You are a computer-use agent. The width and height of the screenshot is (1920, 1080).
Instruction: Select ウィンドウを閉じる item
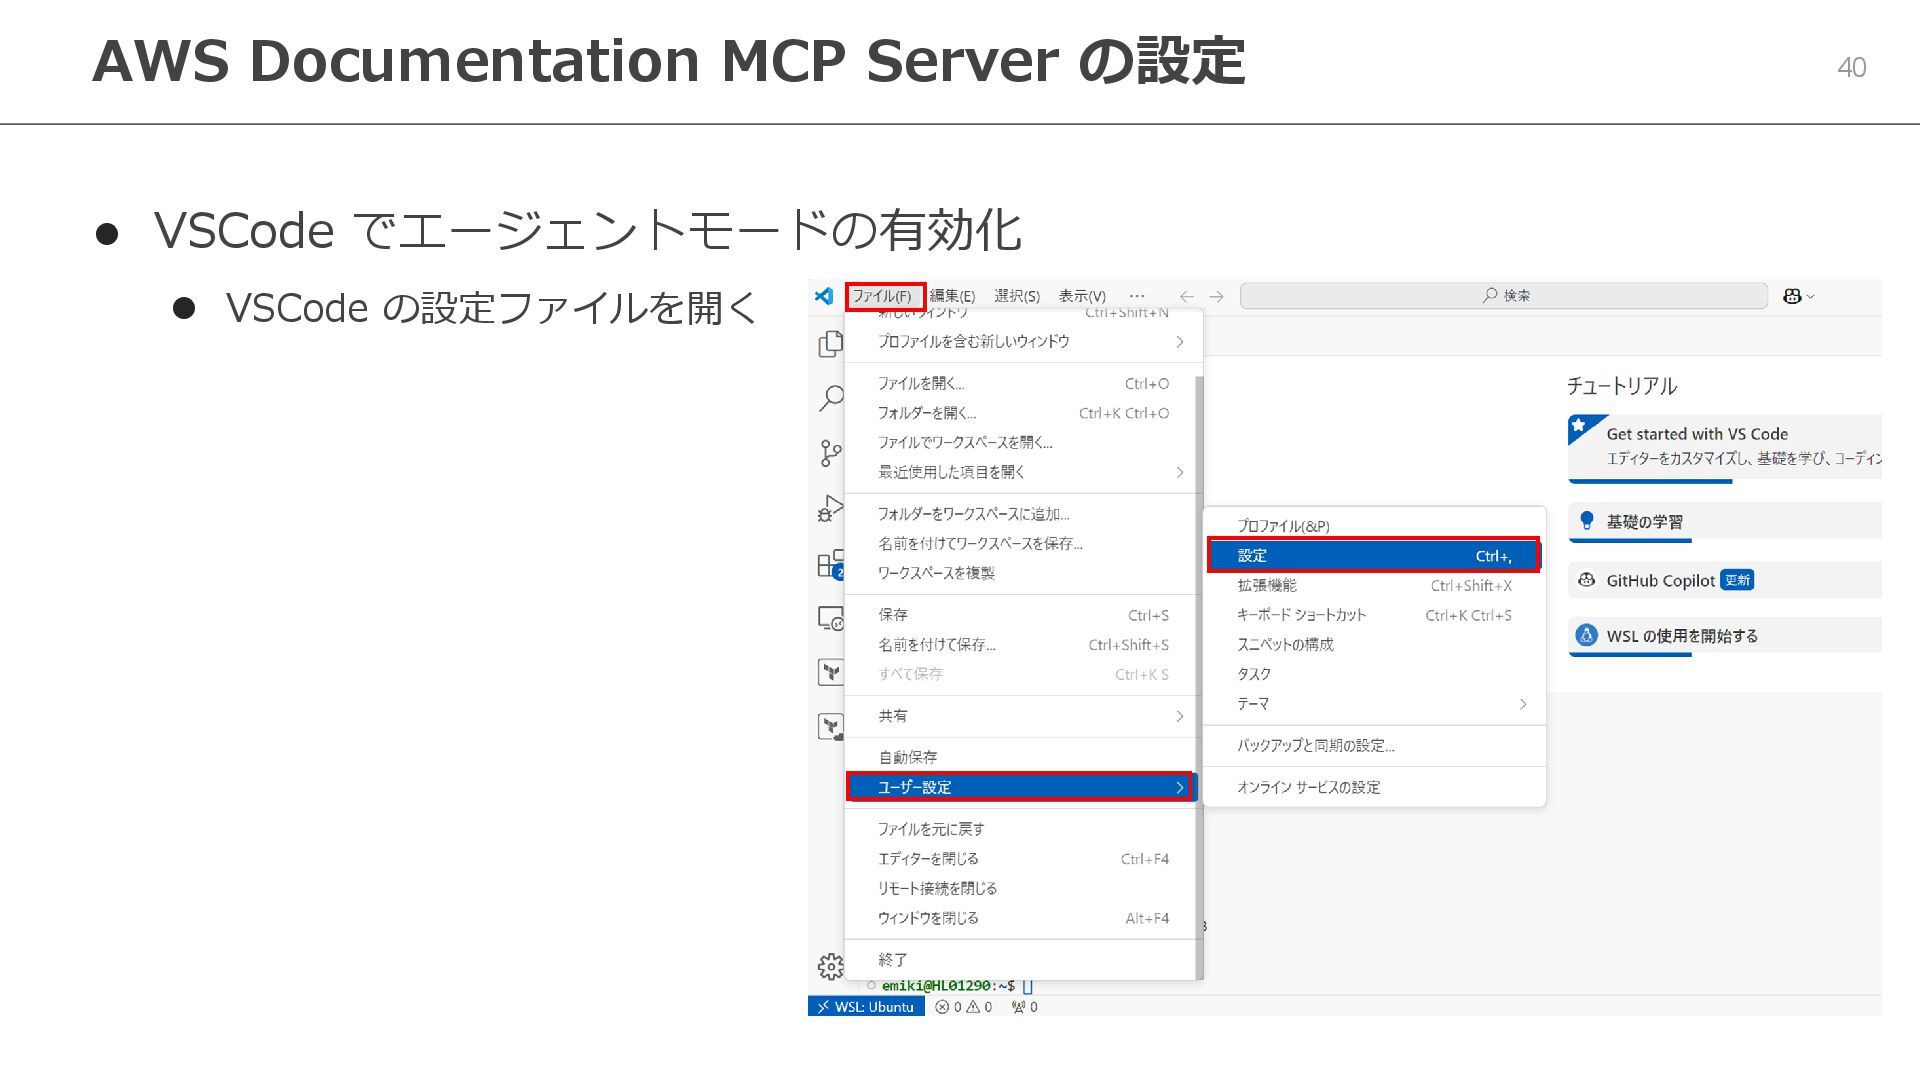(1021, 918)
